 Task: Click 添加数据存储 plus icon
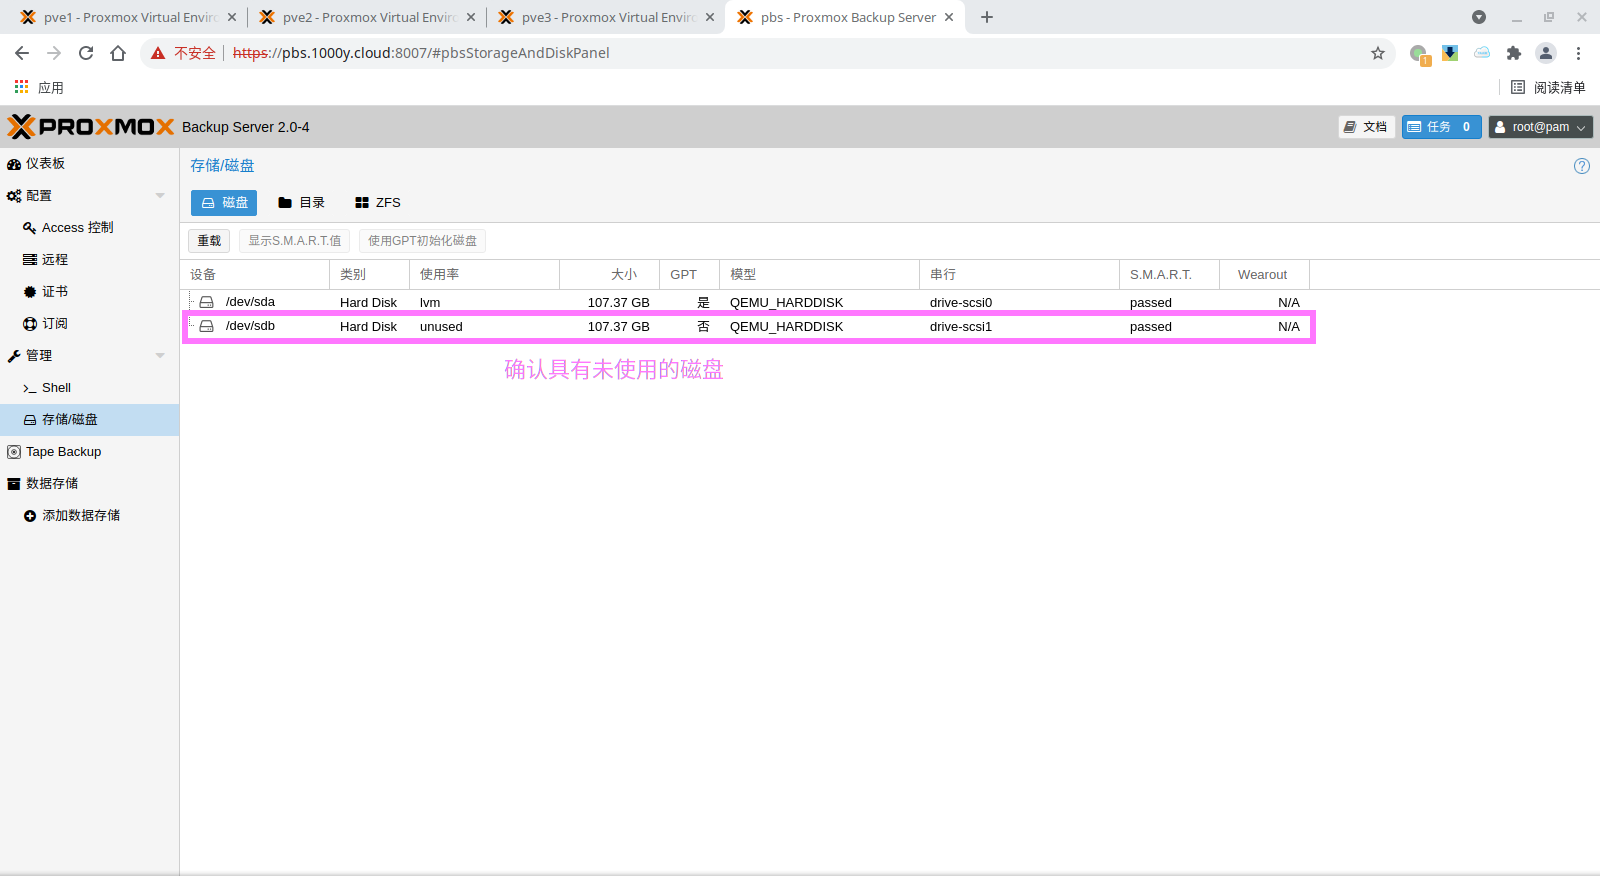coord(30,516)
